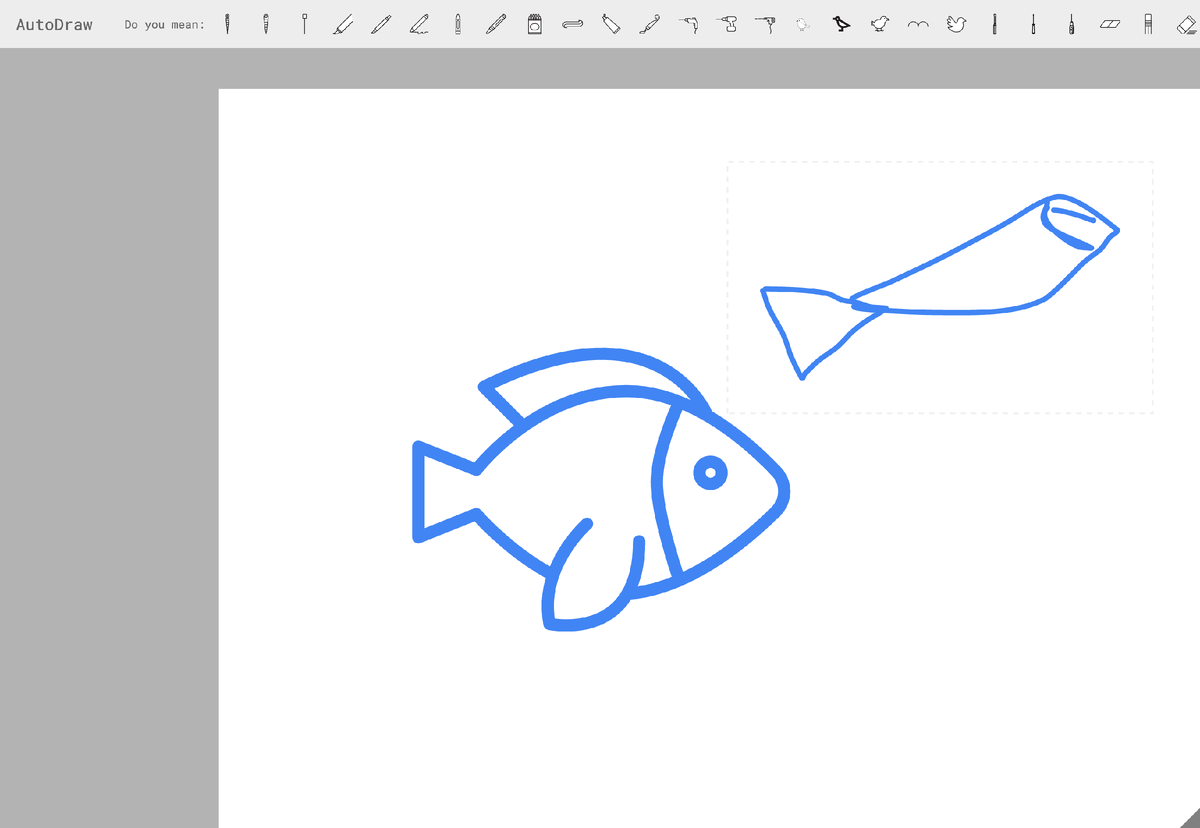
Task: Pick the flat parallelogram eraser suggestion
Action: (x=1109, y=24)
